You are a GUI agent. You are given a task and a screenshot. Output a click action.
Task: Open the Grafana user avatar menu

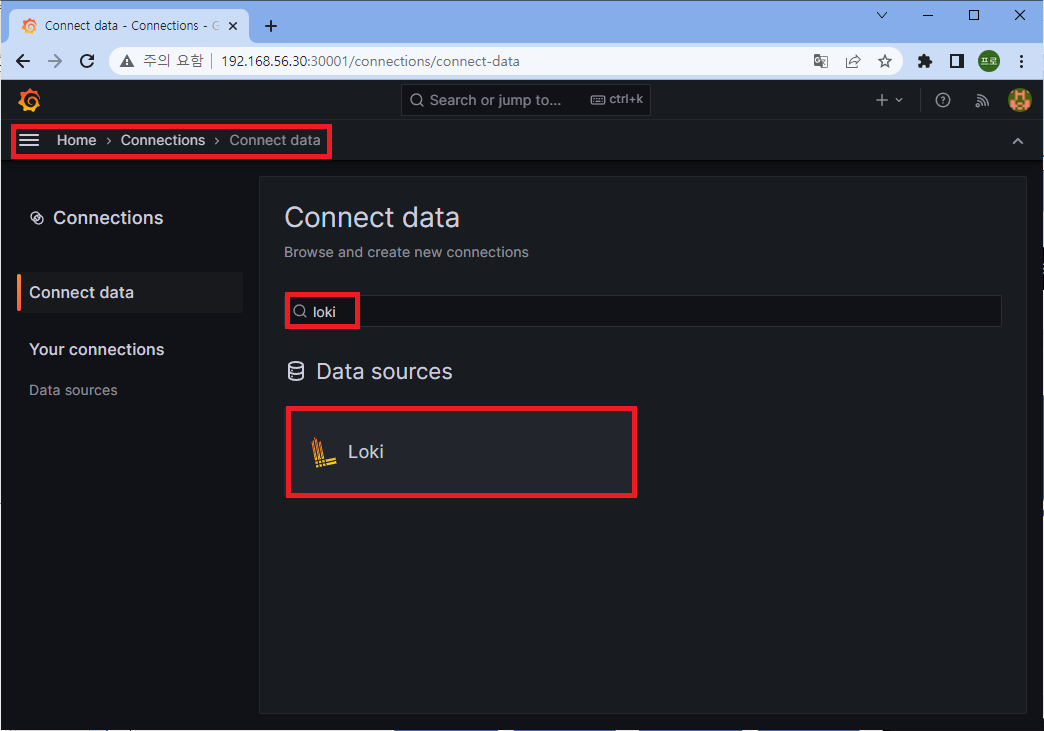click(1019, 100)
